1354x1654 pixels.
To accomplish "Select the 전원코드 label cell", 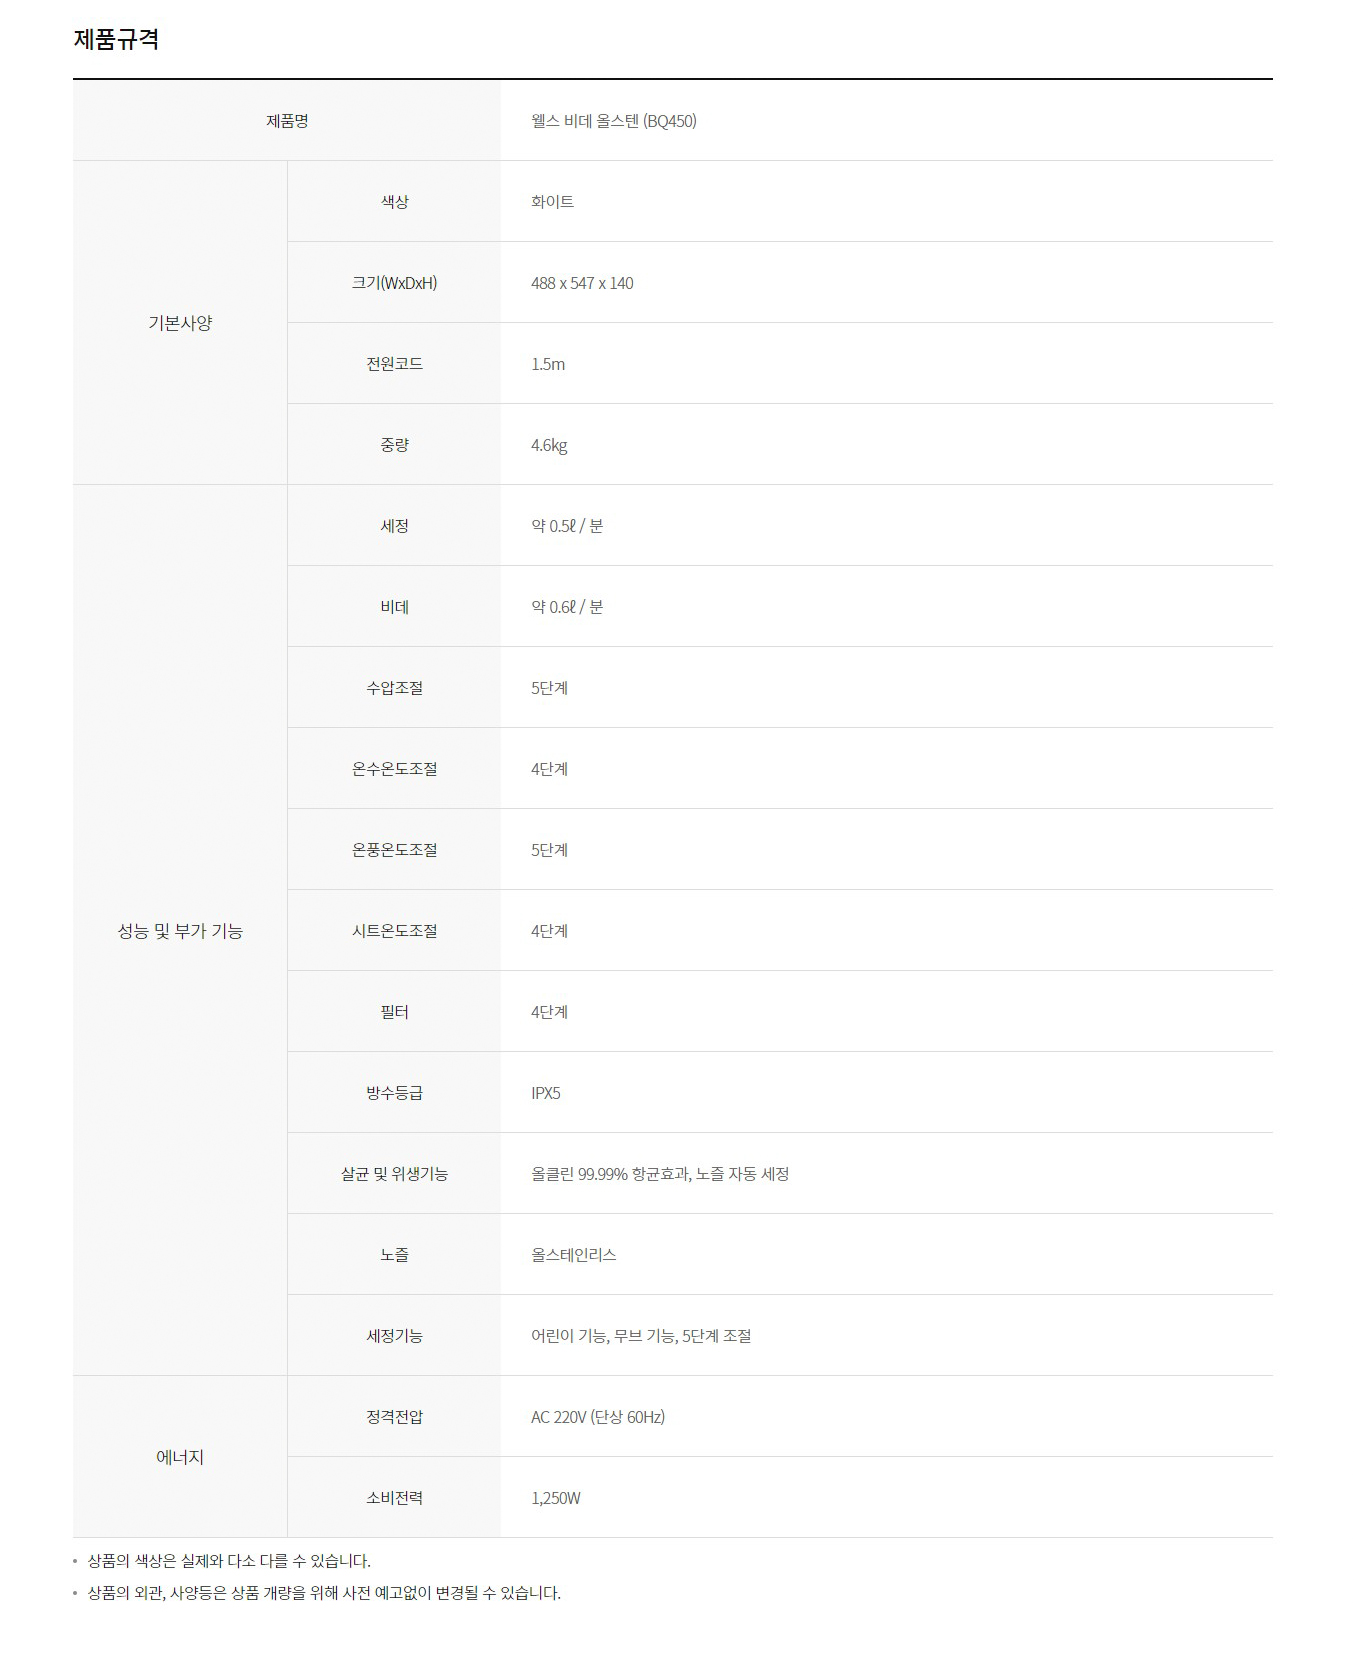I will click(x=394, y=364).
